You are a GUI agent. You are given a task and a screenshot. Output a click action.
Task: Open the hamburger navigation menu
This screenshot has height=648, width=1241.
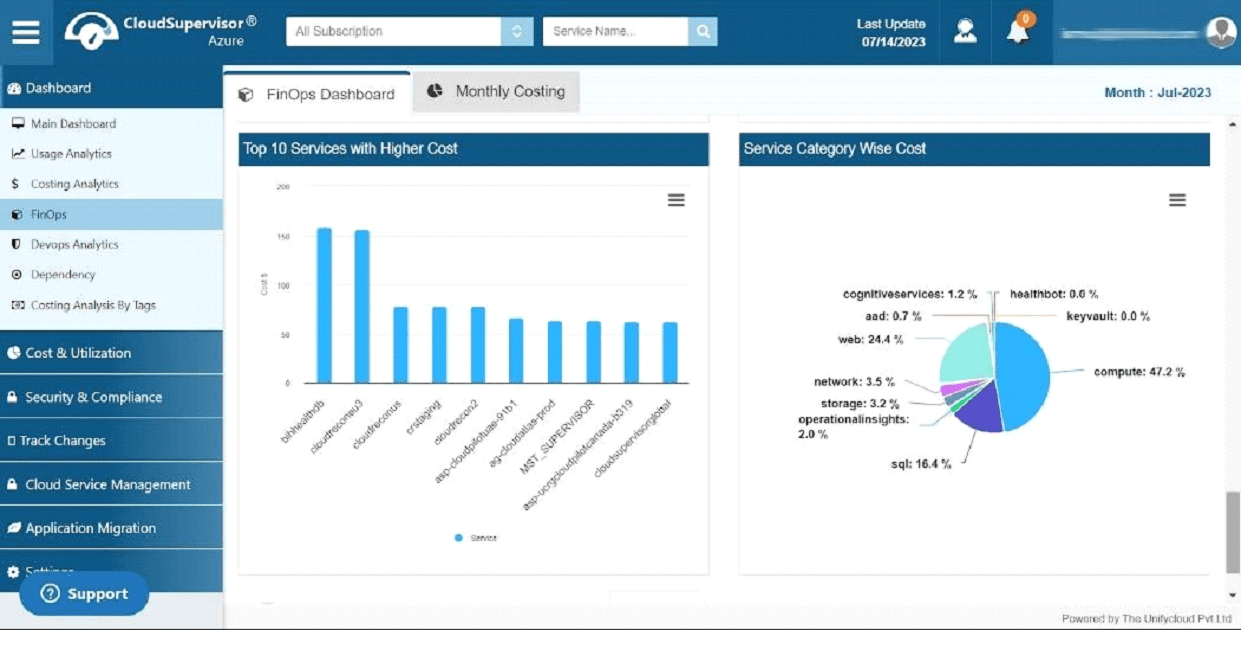[26, 32]
